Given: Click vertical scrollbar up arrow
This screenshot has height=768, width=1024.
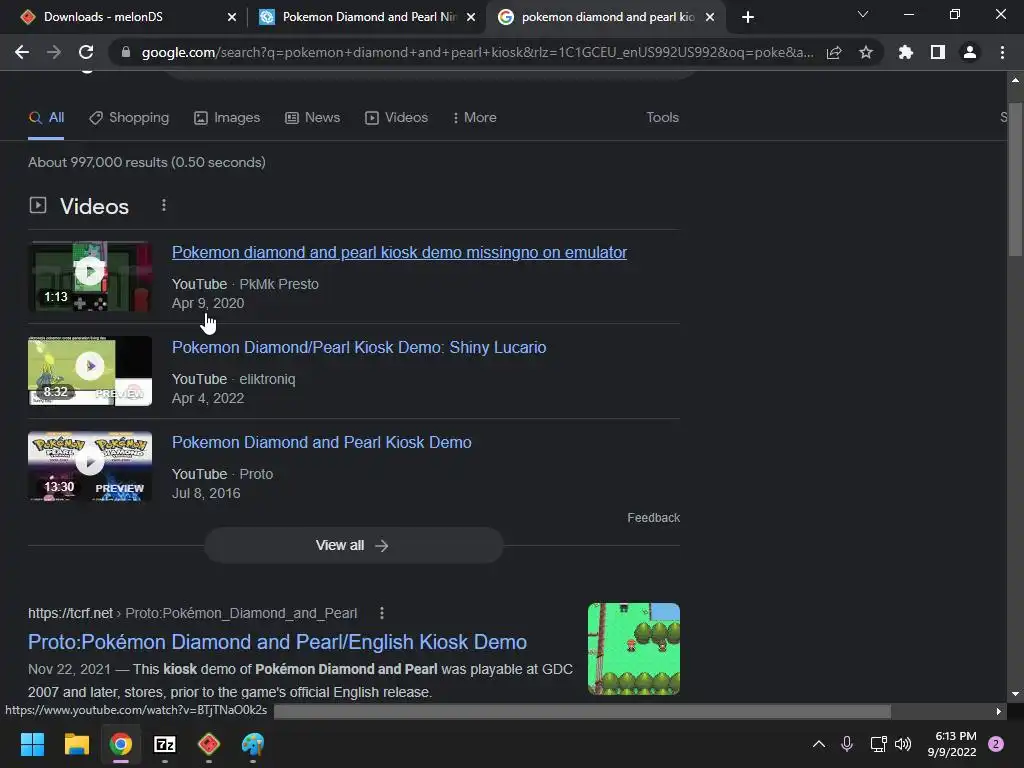Looking at the screenshot, I should [x=1015, y=80].
